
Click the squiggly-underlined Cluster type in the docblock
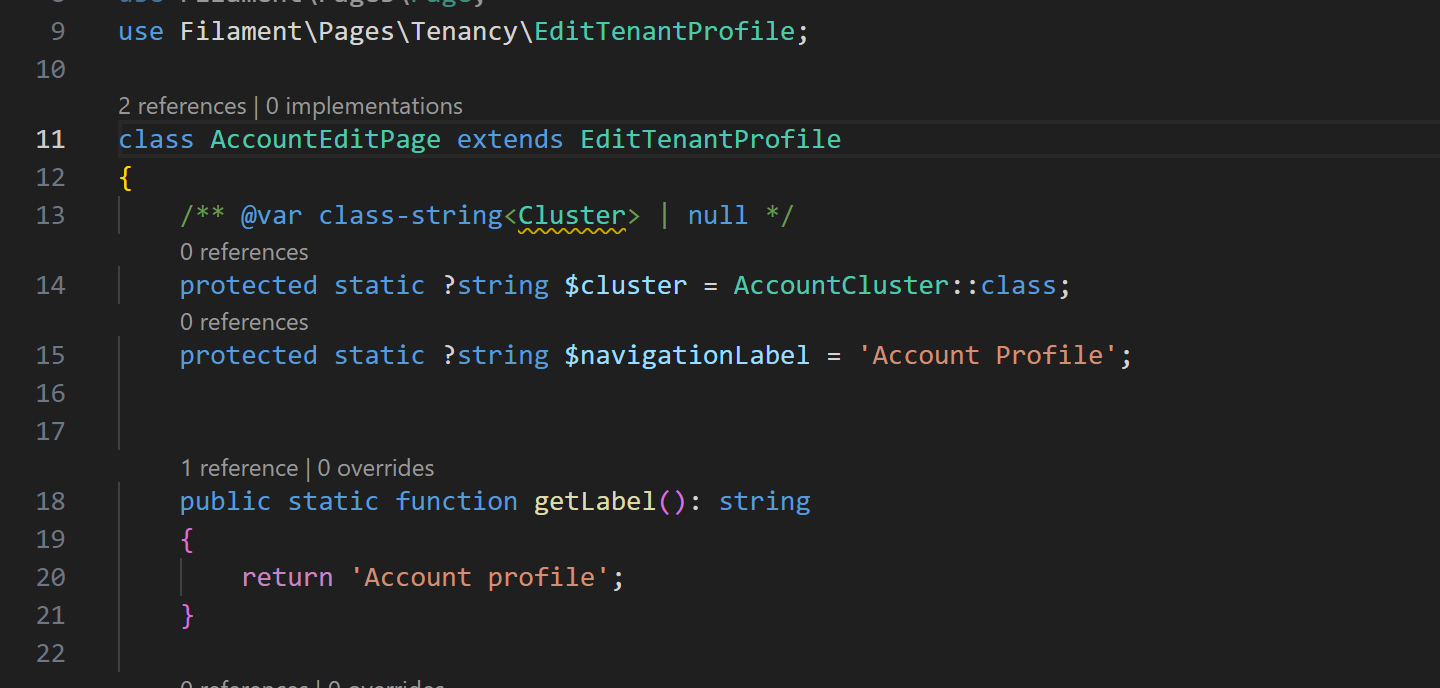click(x=571, y=216)
